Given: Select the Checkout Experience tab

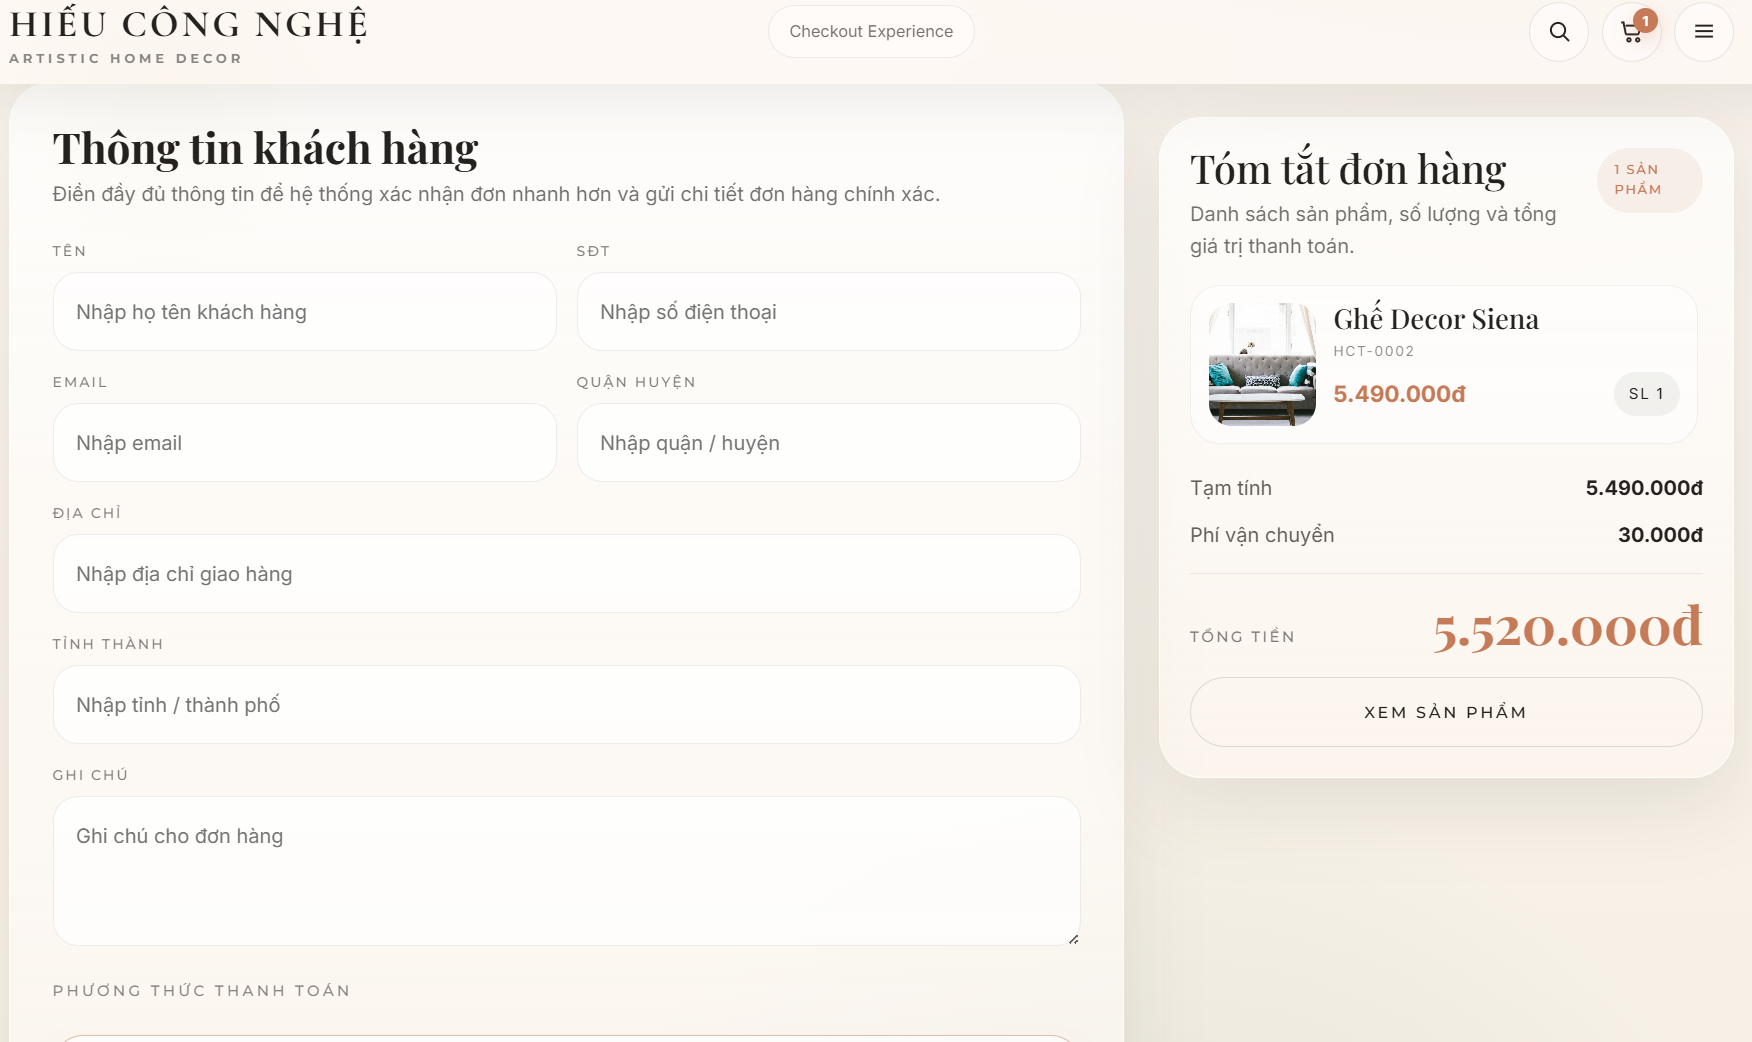Looking at the screenshot, I should (x=870, y=31).
